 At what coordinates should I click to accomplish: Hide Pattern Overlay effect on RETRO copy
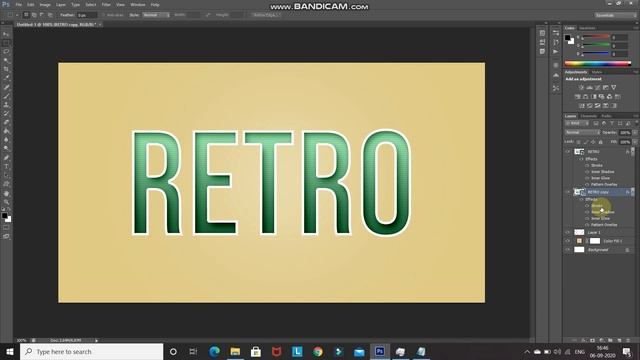587,225
